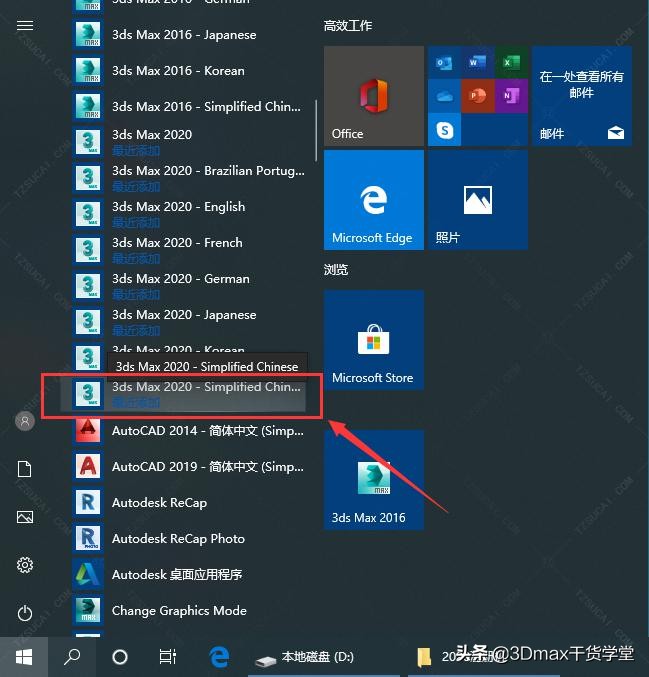
Task: Open Settings gear in Start sidebar
Action: click(25, 565)
